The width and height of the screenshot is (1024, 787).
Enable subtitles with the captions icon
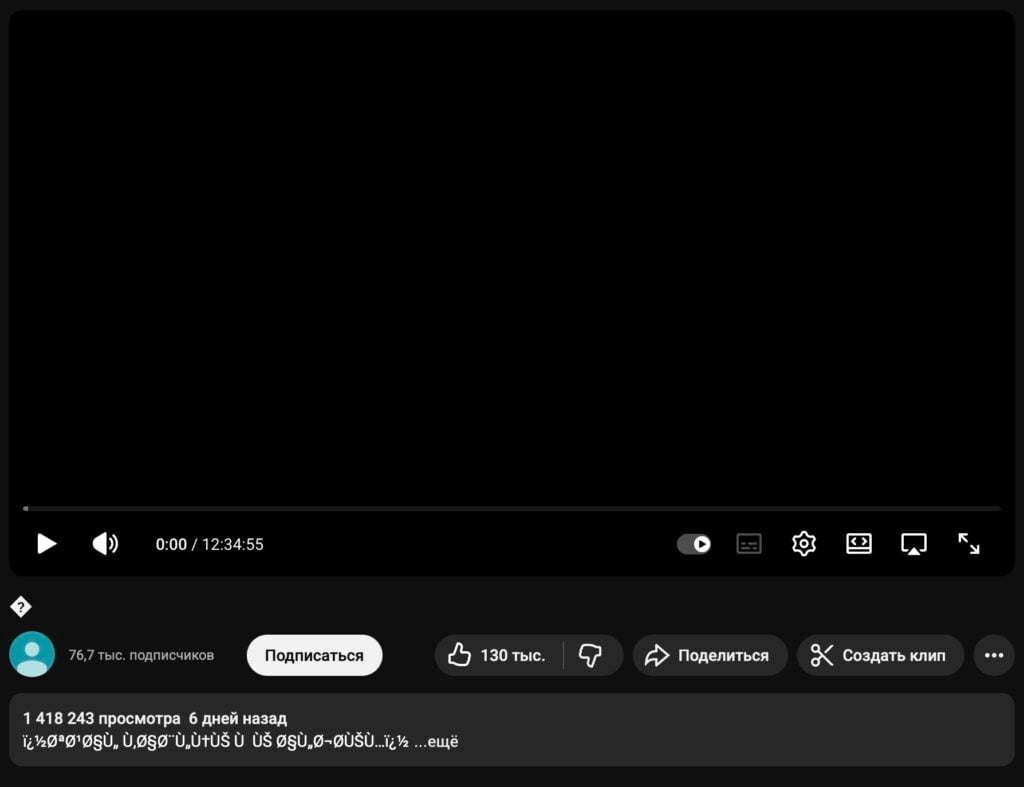(x=749, y=544)
